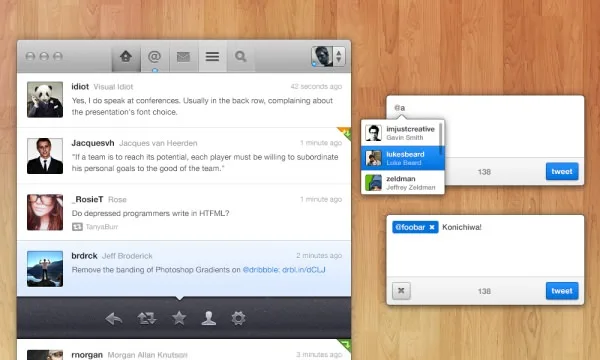
Task: Open the direct messages envelope icon
Action: tap(183, 57)
